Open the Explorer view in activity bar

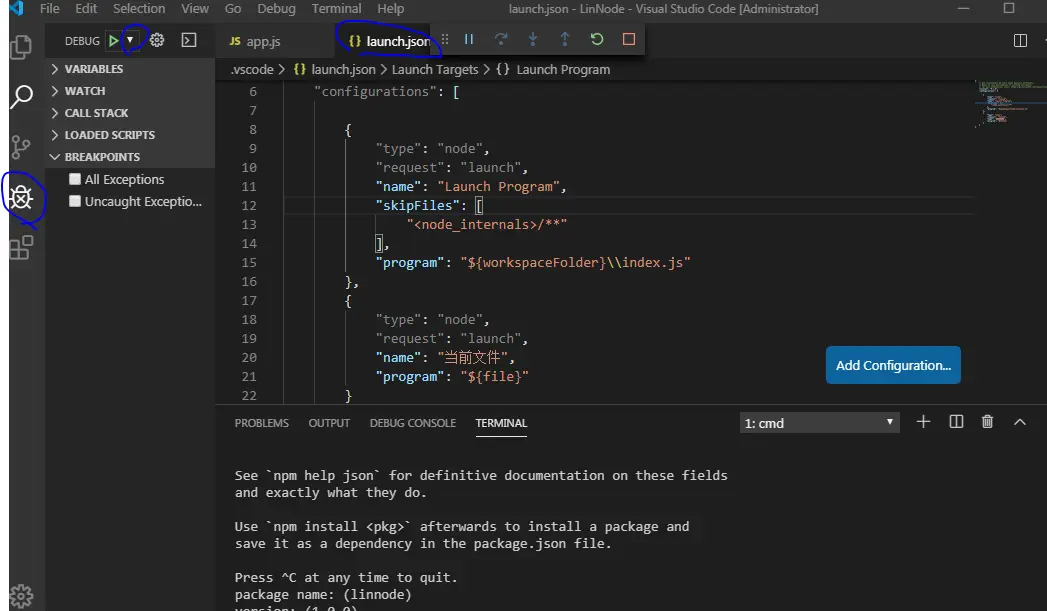point(21,46)
